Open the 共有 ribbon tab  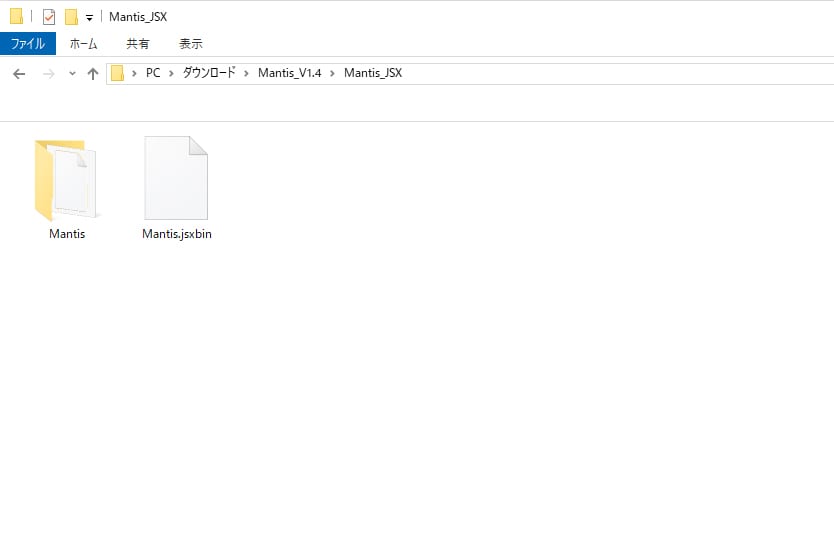[x=138, y=44]
